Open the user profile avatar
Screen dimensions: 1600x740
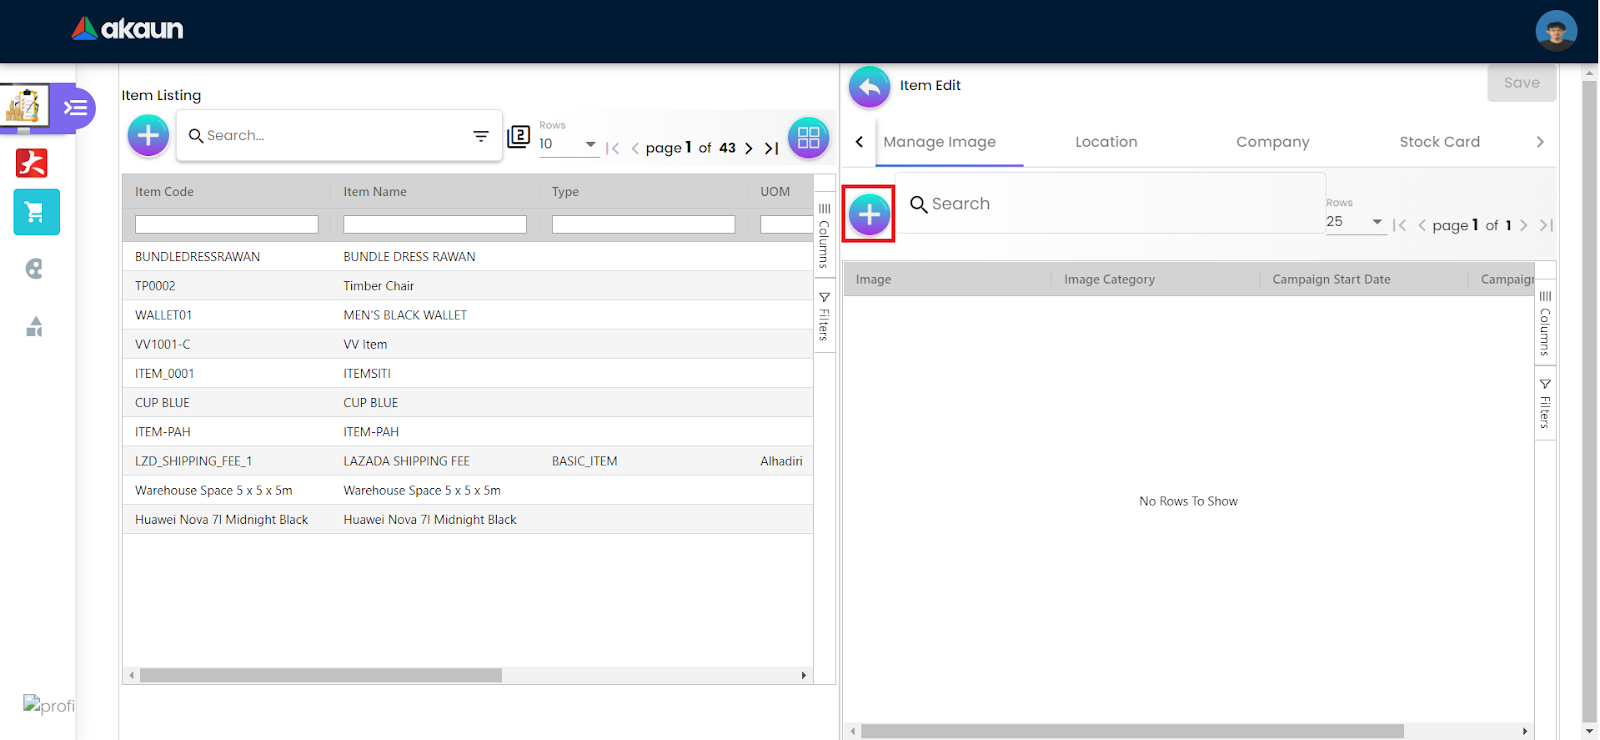1555,31
